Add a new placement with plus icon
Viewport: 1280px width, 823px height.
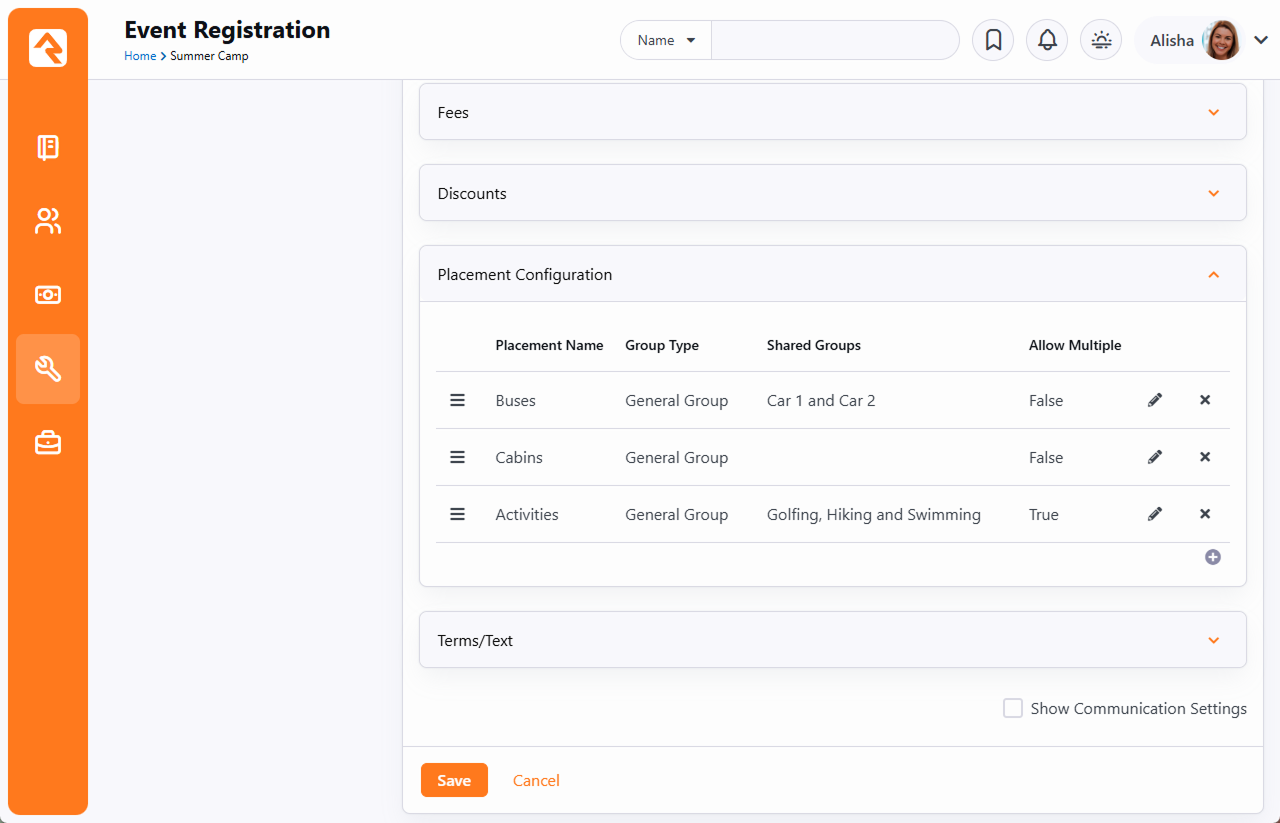point(1213,557)
